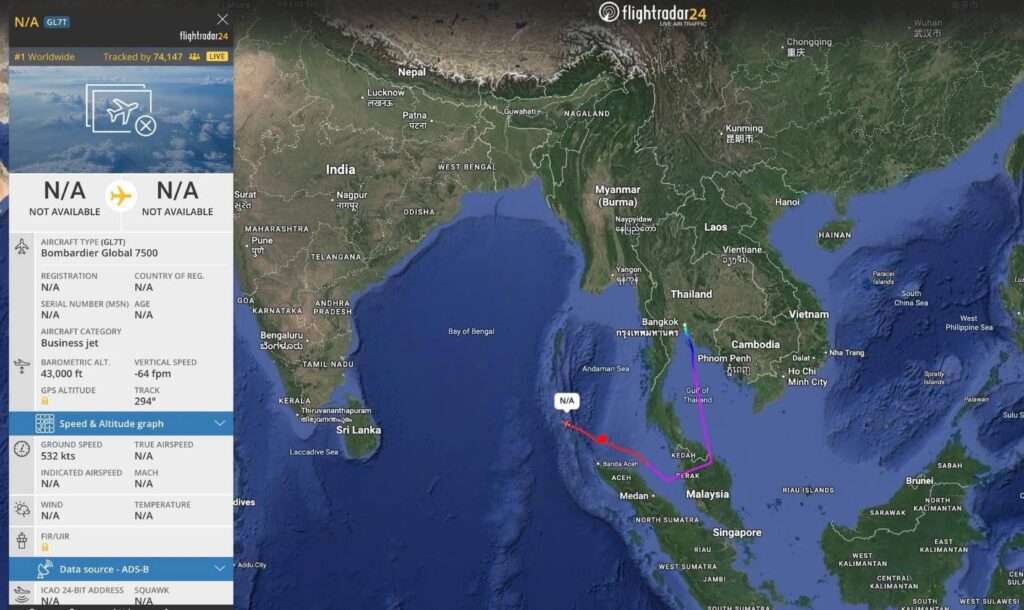This screenshot has height=610, width=1024.
Task: Click the satellite dish Data source icon
Action: click(x=44, y=569)
